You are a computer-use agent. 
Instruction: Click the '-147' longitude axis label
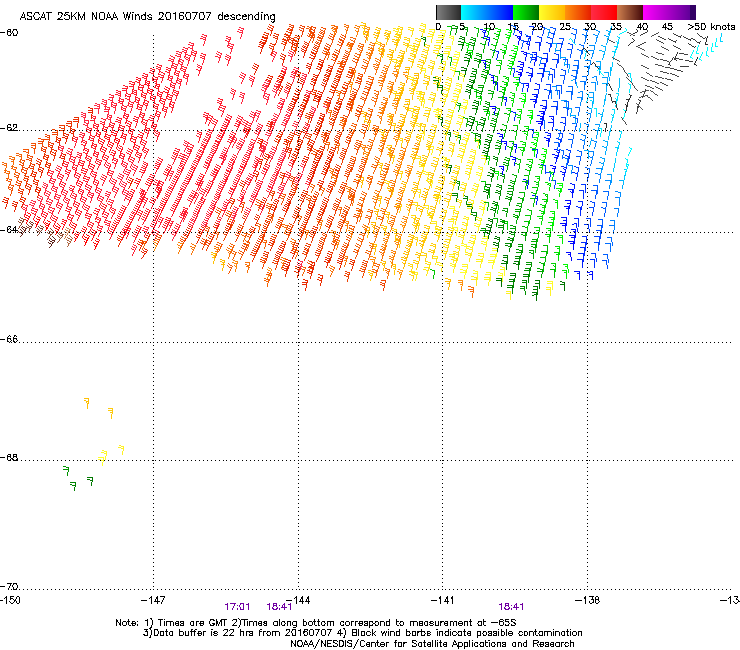pos(153,600)
